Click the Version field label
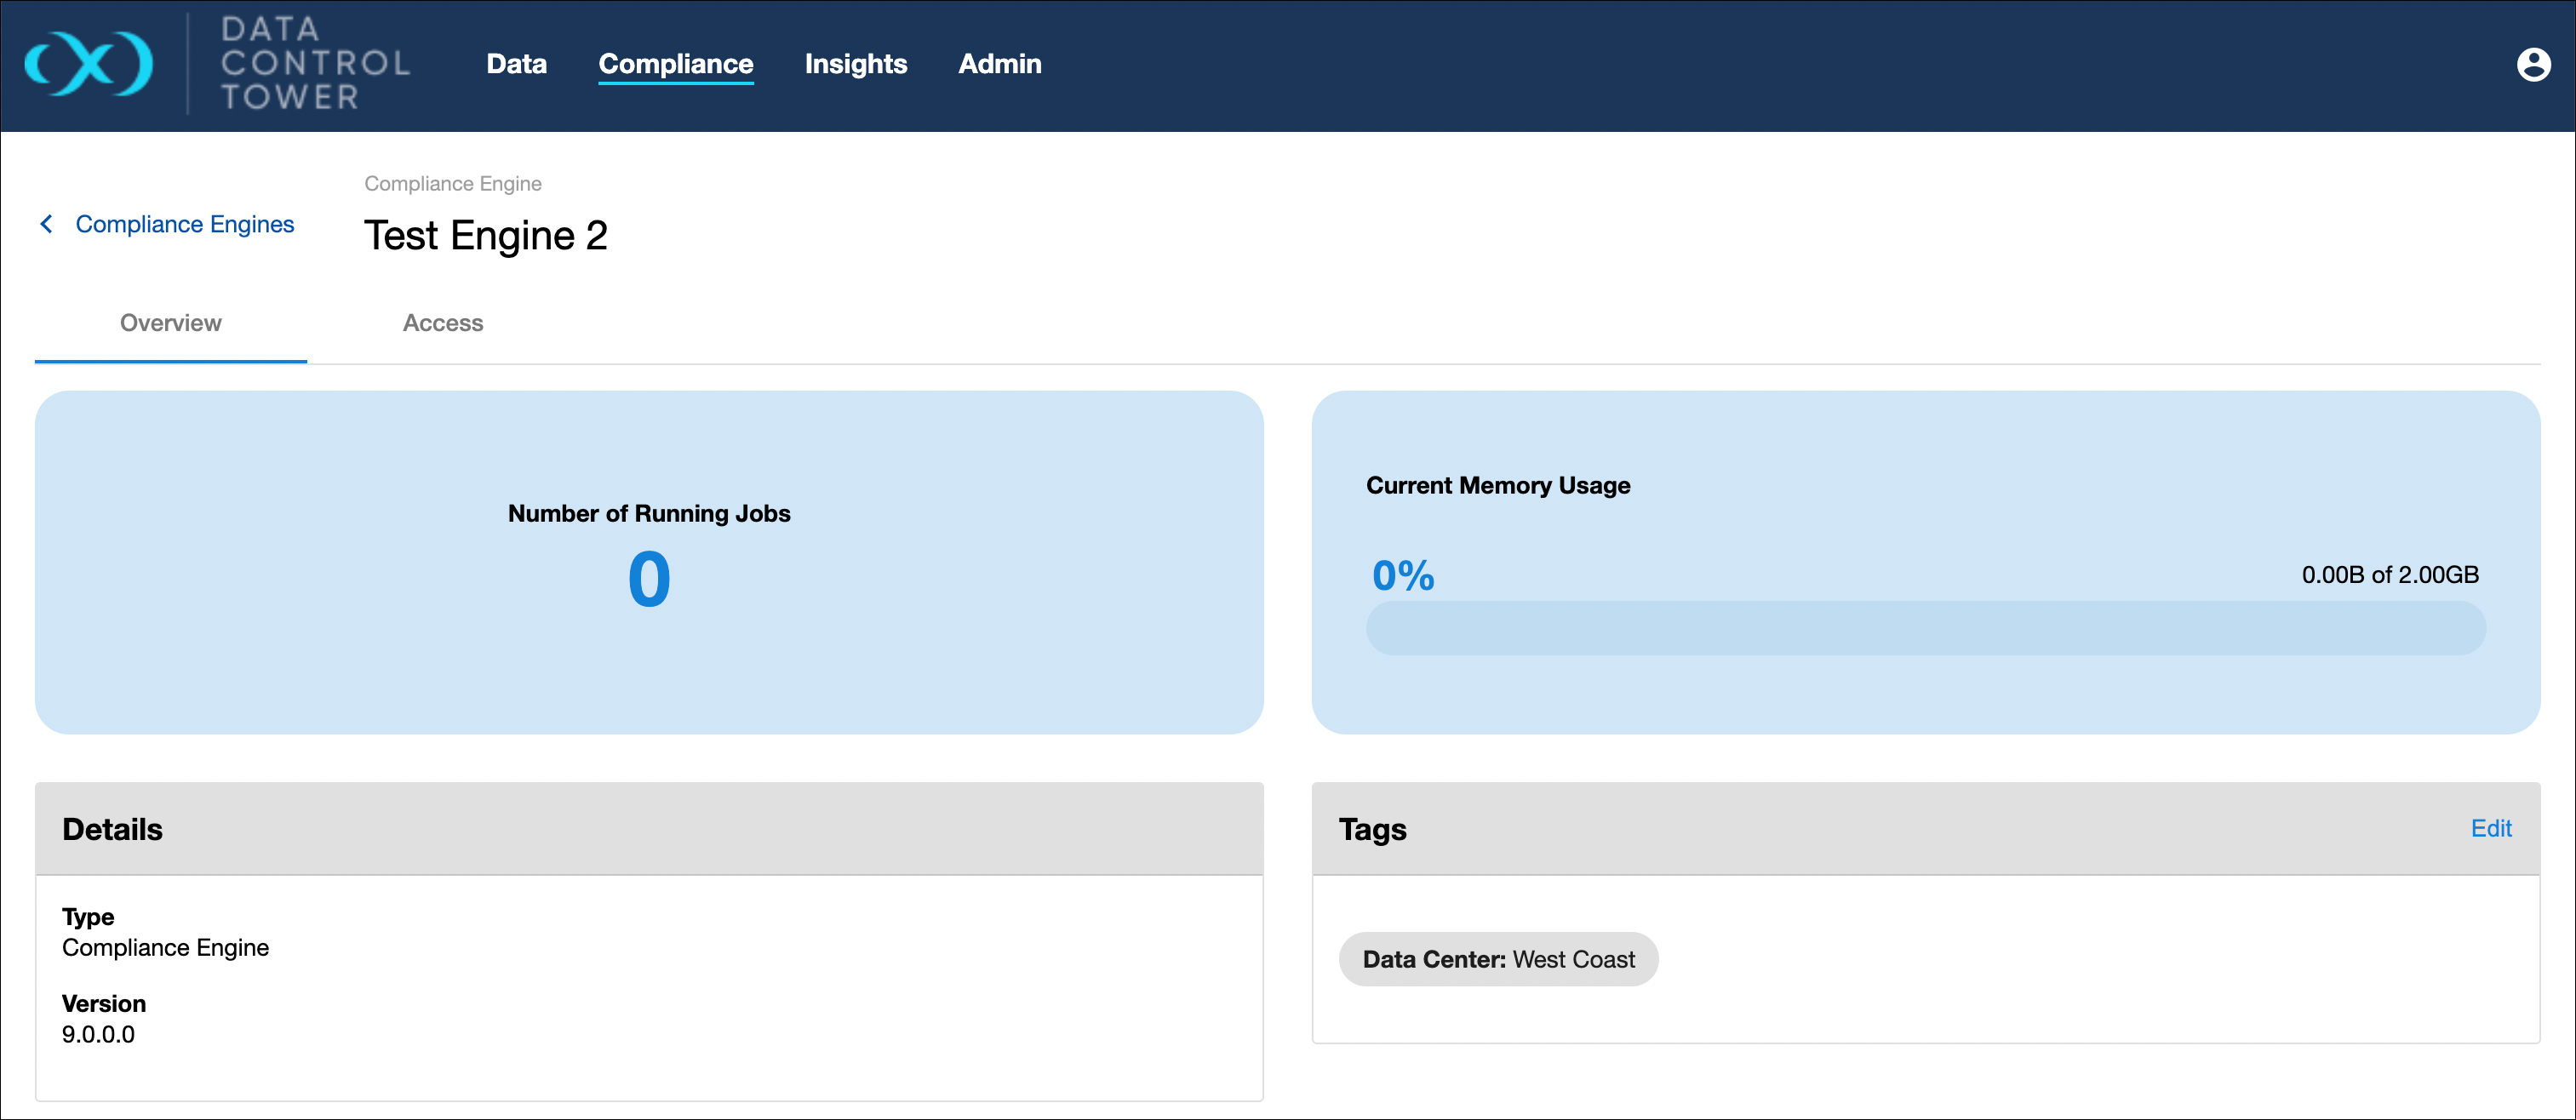This screenshot has height=1120, width=2576. tap(104, 1004)
